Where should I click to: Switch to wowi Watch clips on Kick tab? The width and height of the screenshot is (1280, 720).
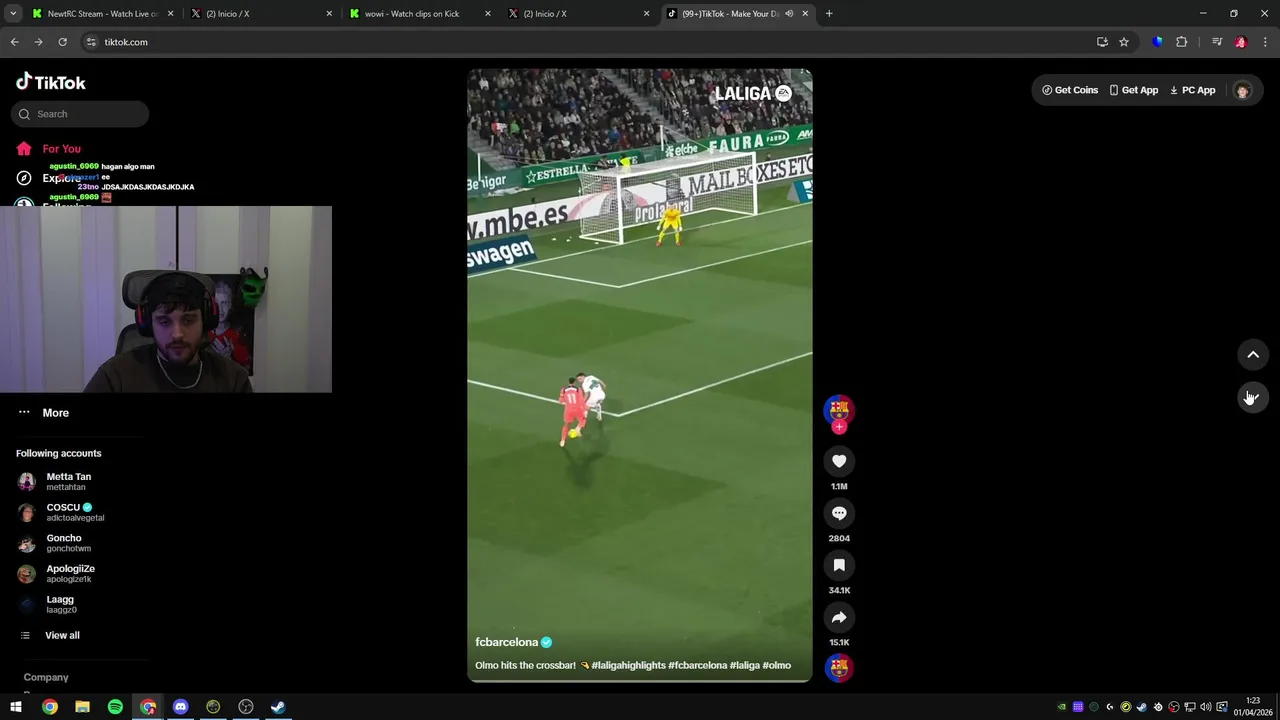[419, 14]
